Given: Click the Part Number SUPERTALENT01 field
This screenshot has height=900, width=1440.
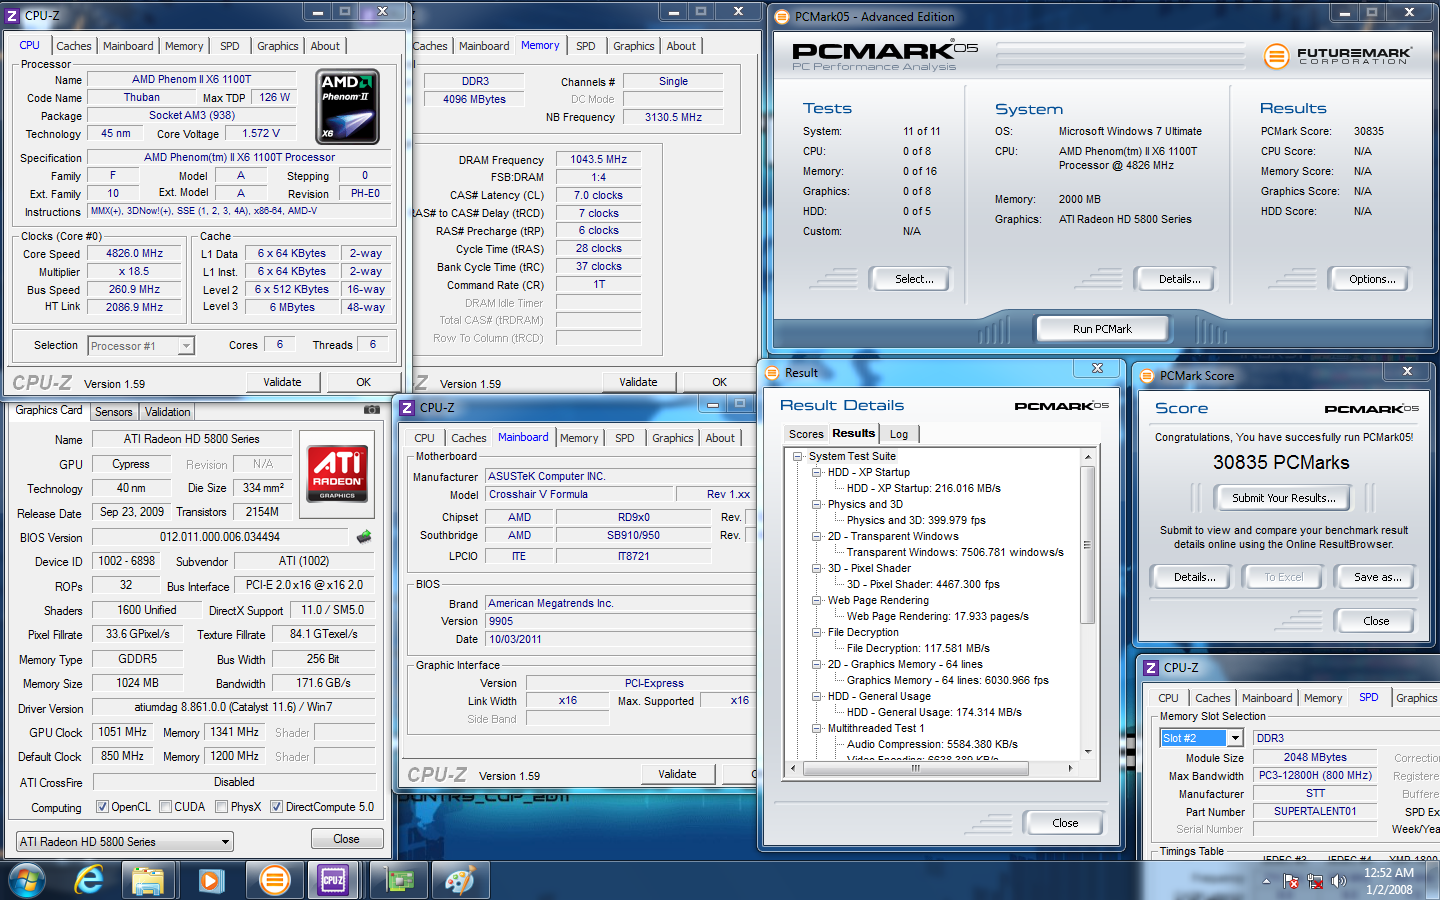Looking at the screenshot, I should (x=1315, y=812).
